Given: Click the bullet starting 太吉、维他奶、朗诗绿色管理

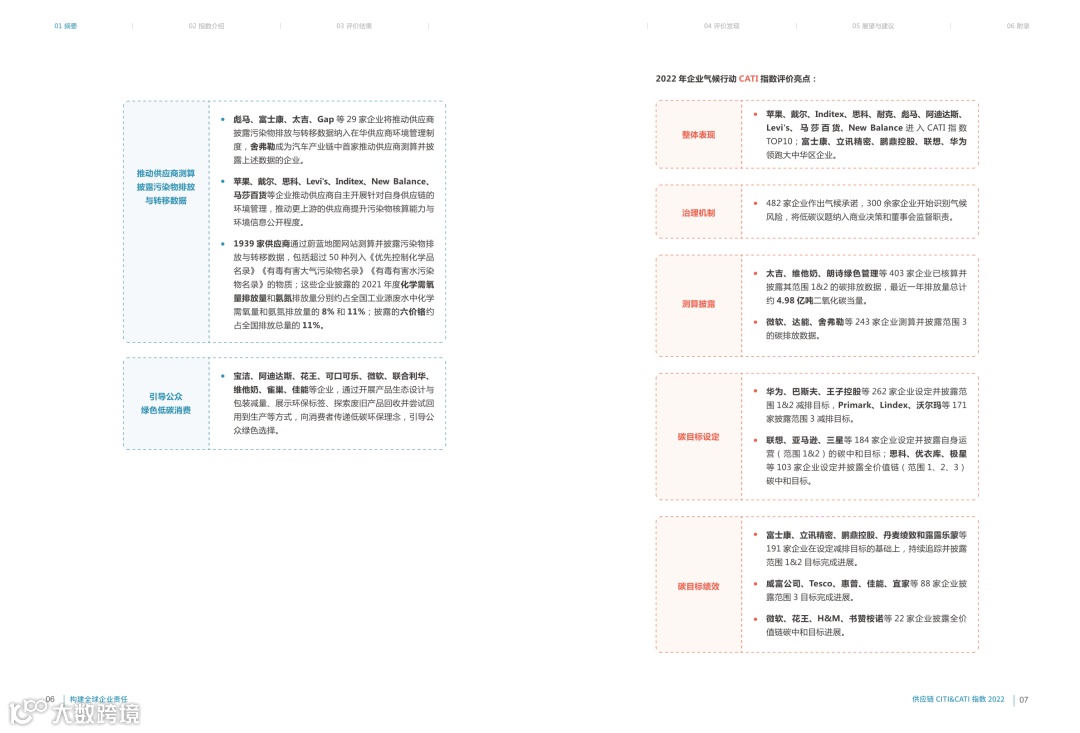Looking at the screenshot, I should tap(866, 287).
